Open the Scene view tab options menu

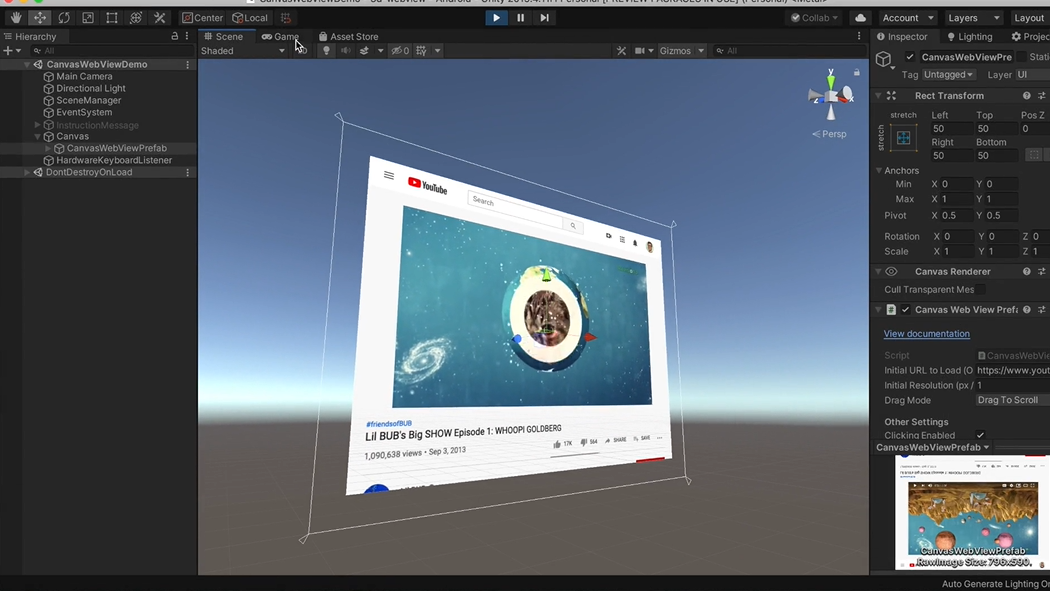pos(859,36)
